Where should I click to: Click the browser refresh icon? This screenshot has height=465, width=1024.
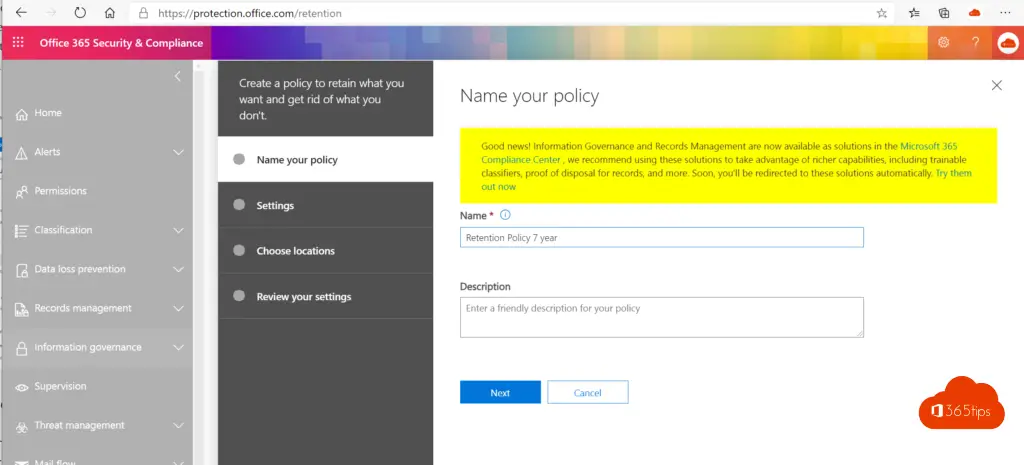pos(80,13)
